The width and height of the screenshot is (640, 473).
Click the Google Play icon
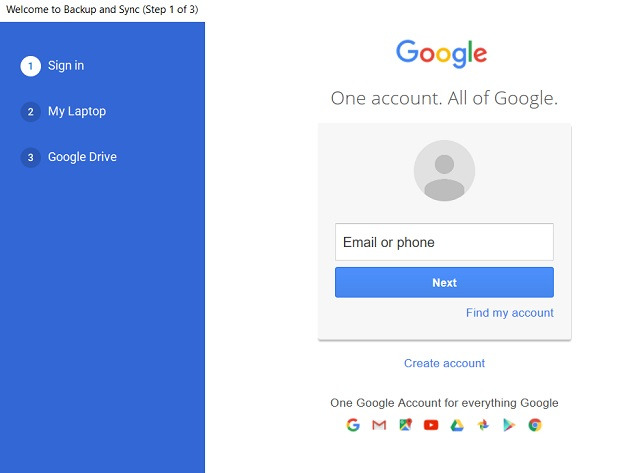(x=509, y=425)
